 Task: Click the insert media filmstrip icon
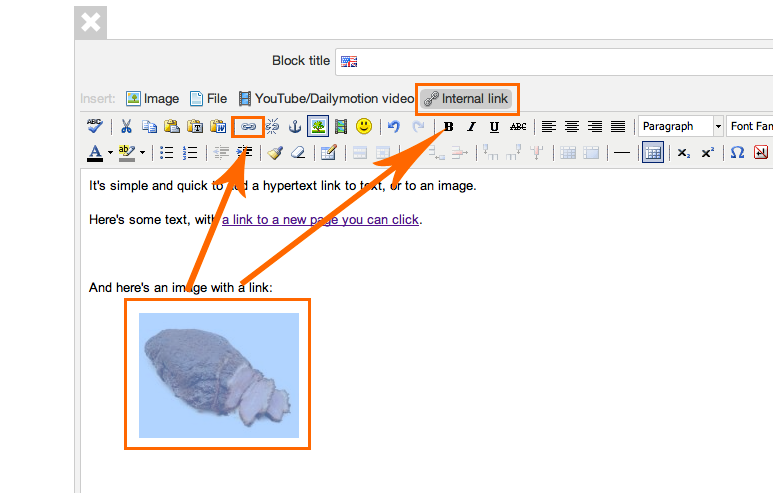click(x=341, y=127)
